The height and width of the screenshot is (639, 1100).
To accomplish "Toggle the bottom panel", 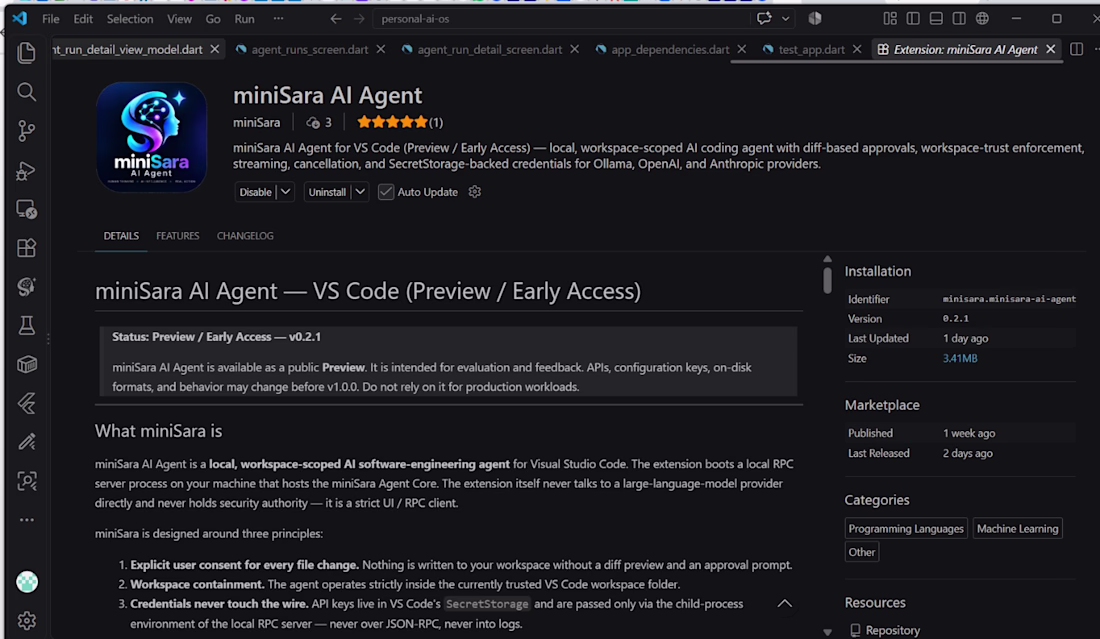I will click(x=936, y=19).
